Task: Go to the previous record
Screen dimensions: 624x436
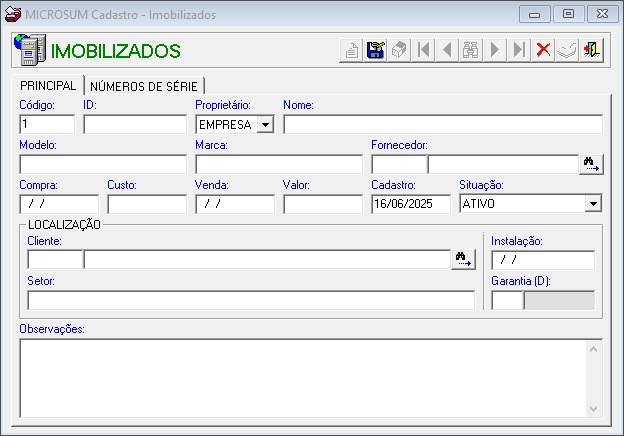Action: click(447, 51)
